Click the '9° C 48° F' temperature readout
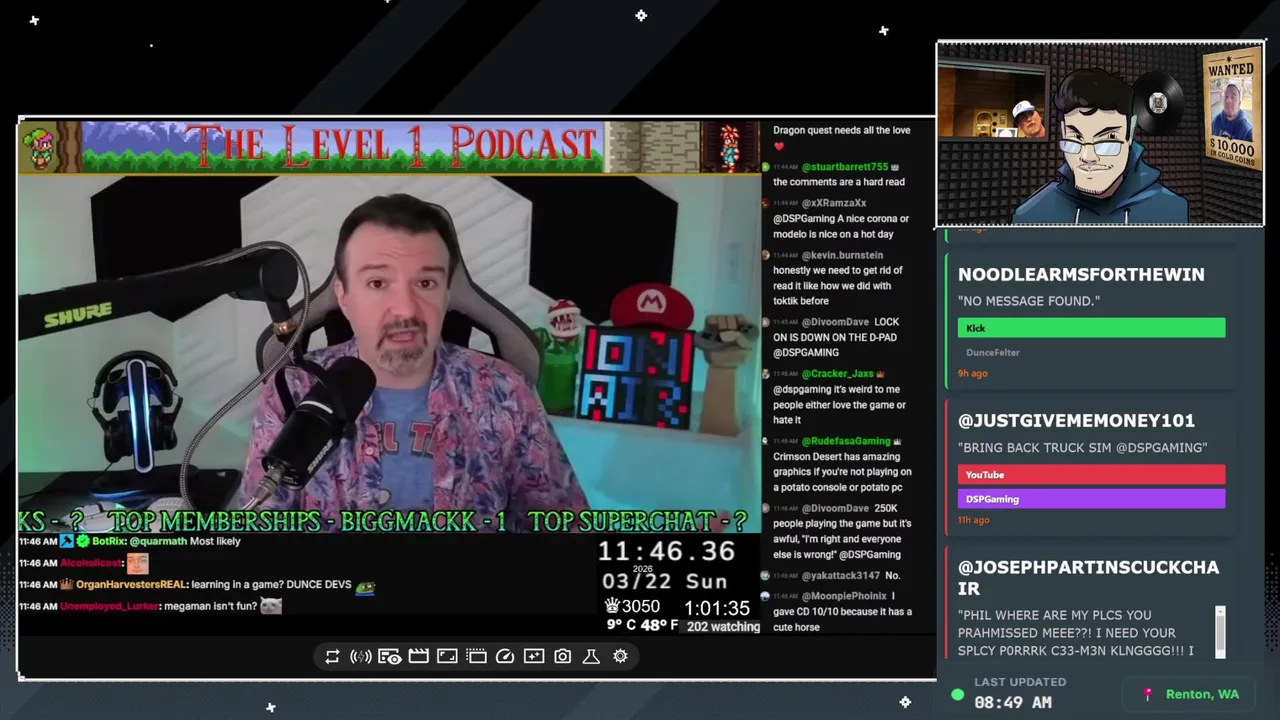1280x720 pixels. [642, 625]
